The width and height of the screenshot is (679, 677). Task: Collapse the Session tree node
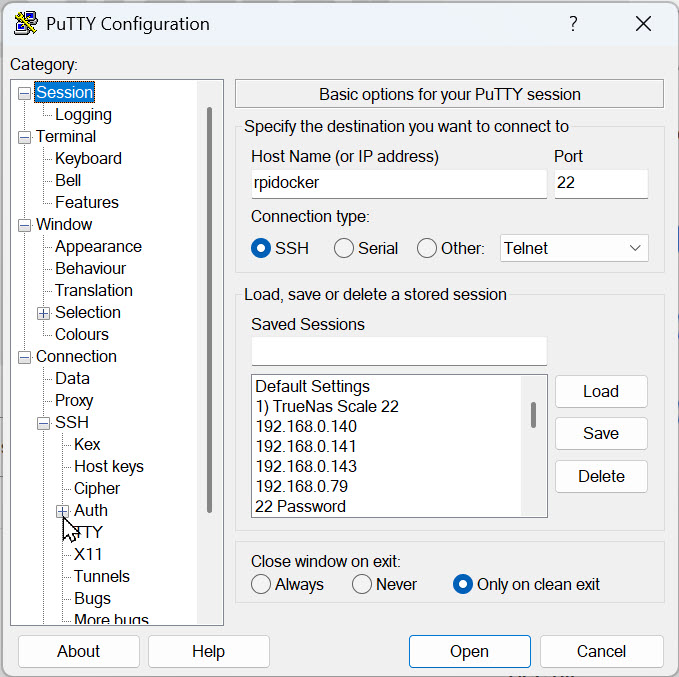point(24,93)
